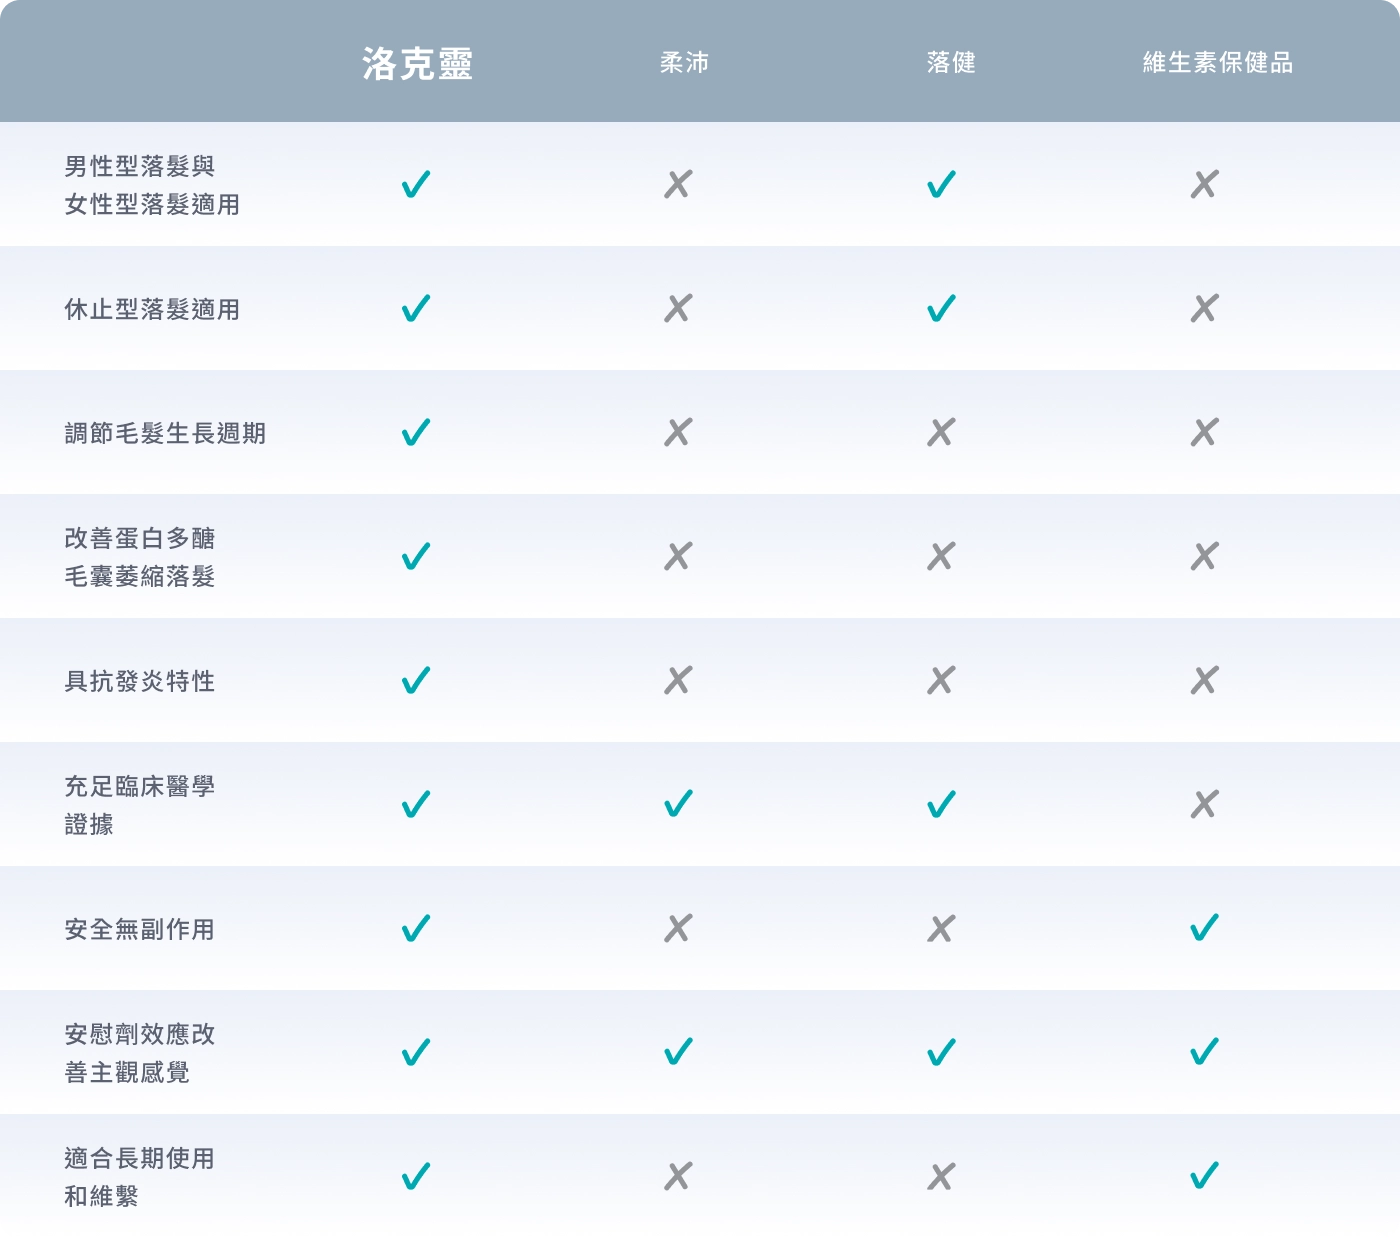Click 柔沛 checkmark in 安慰劑效應 row
Image resolution: width=1400 pixels, height=1238 pixels.
[678, 1052]
